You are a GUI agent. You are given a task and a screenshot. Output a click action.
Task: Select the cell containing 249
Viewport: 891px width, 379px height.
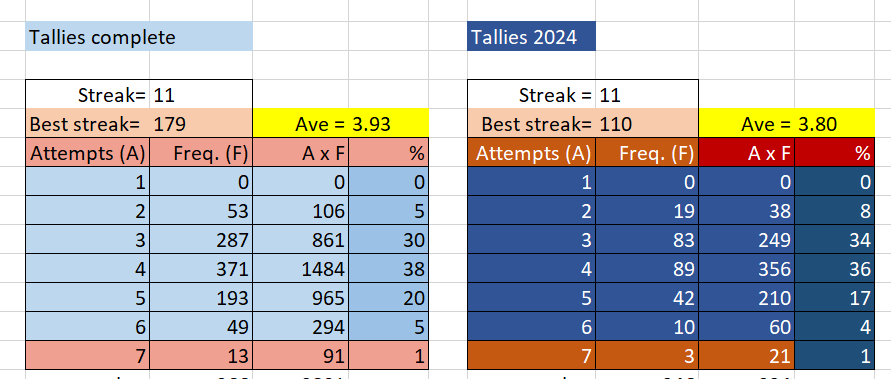tap(747, 239)
